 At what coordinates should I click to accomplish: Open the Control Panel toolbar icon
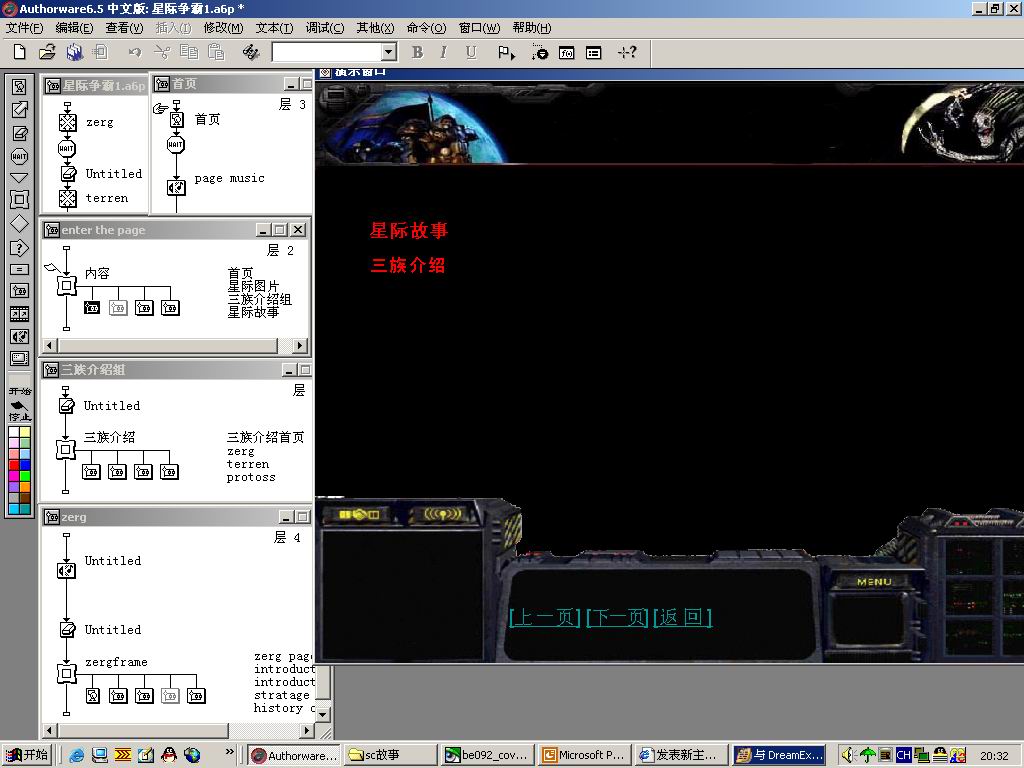(539, 52)
